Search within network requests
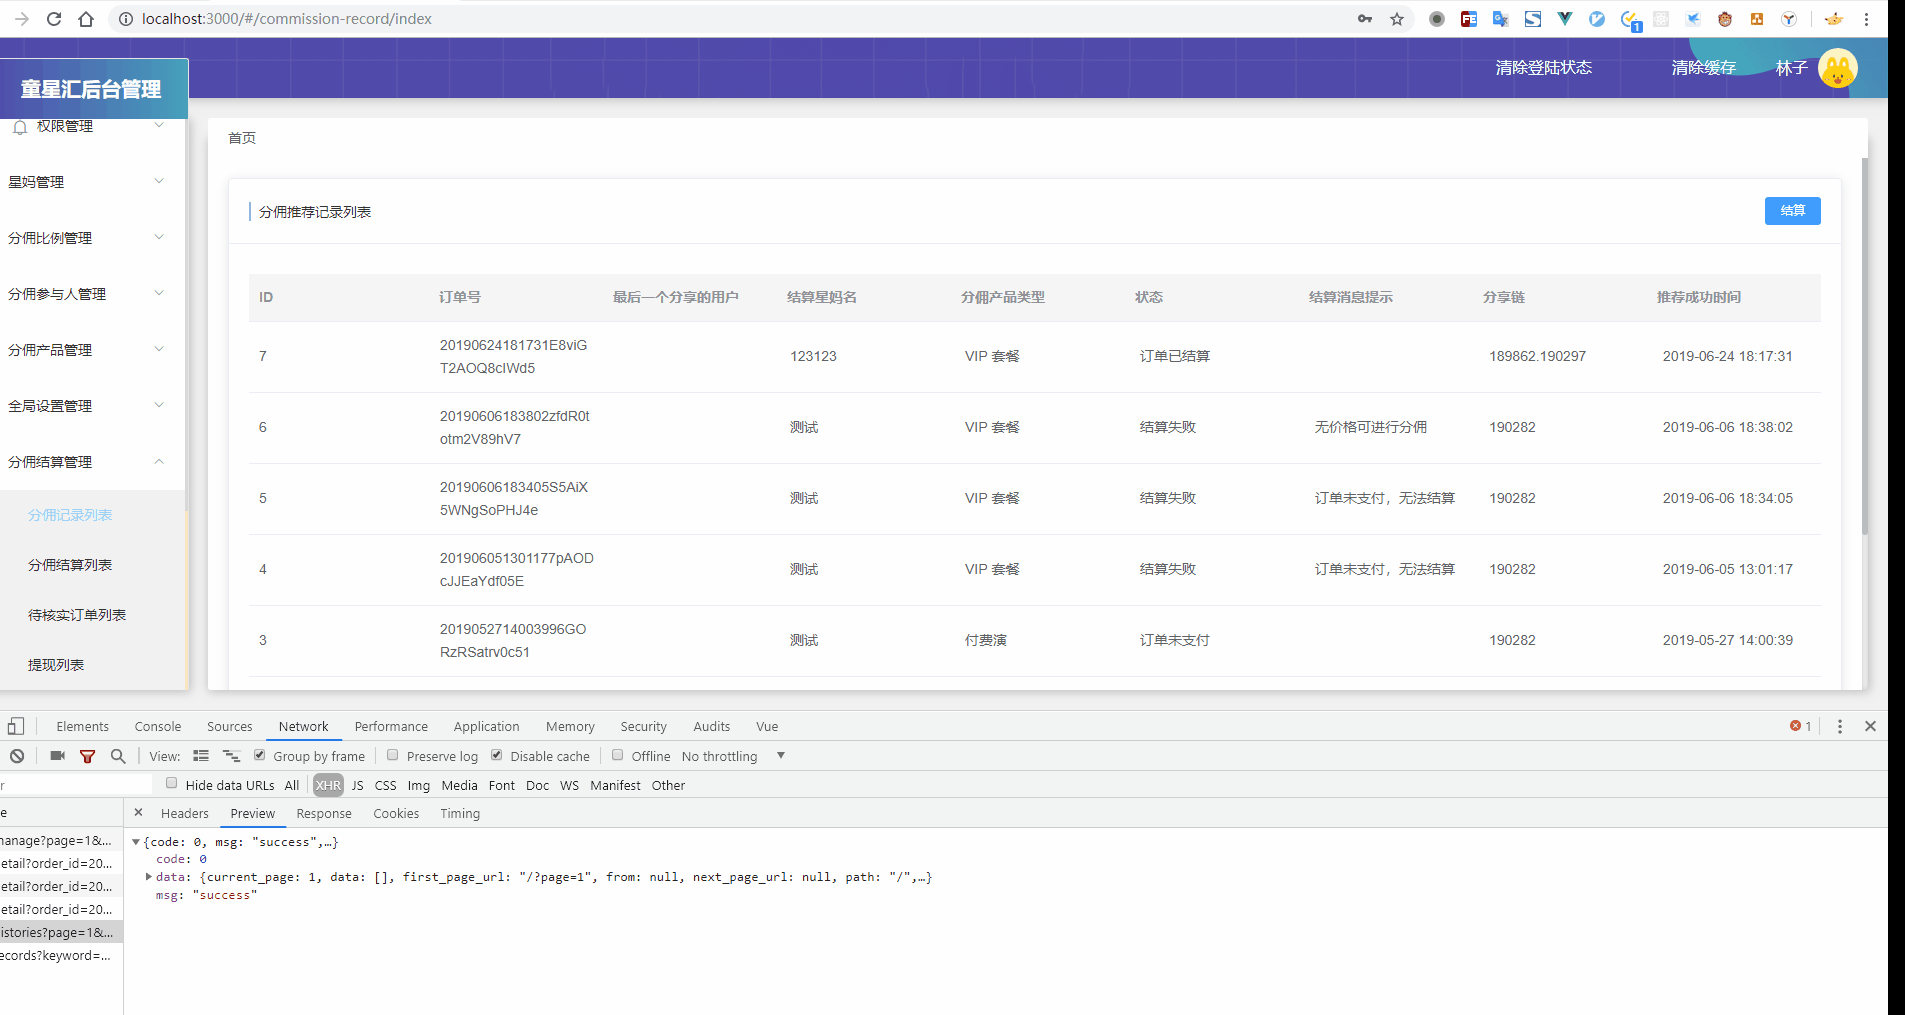Viewport: 1905px width, 1015px height. coord(118,756)
